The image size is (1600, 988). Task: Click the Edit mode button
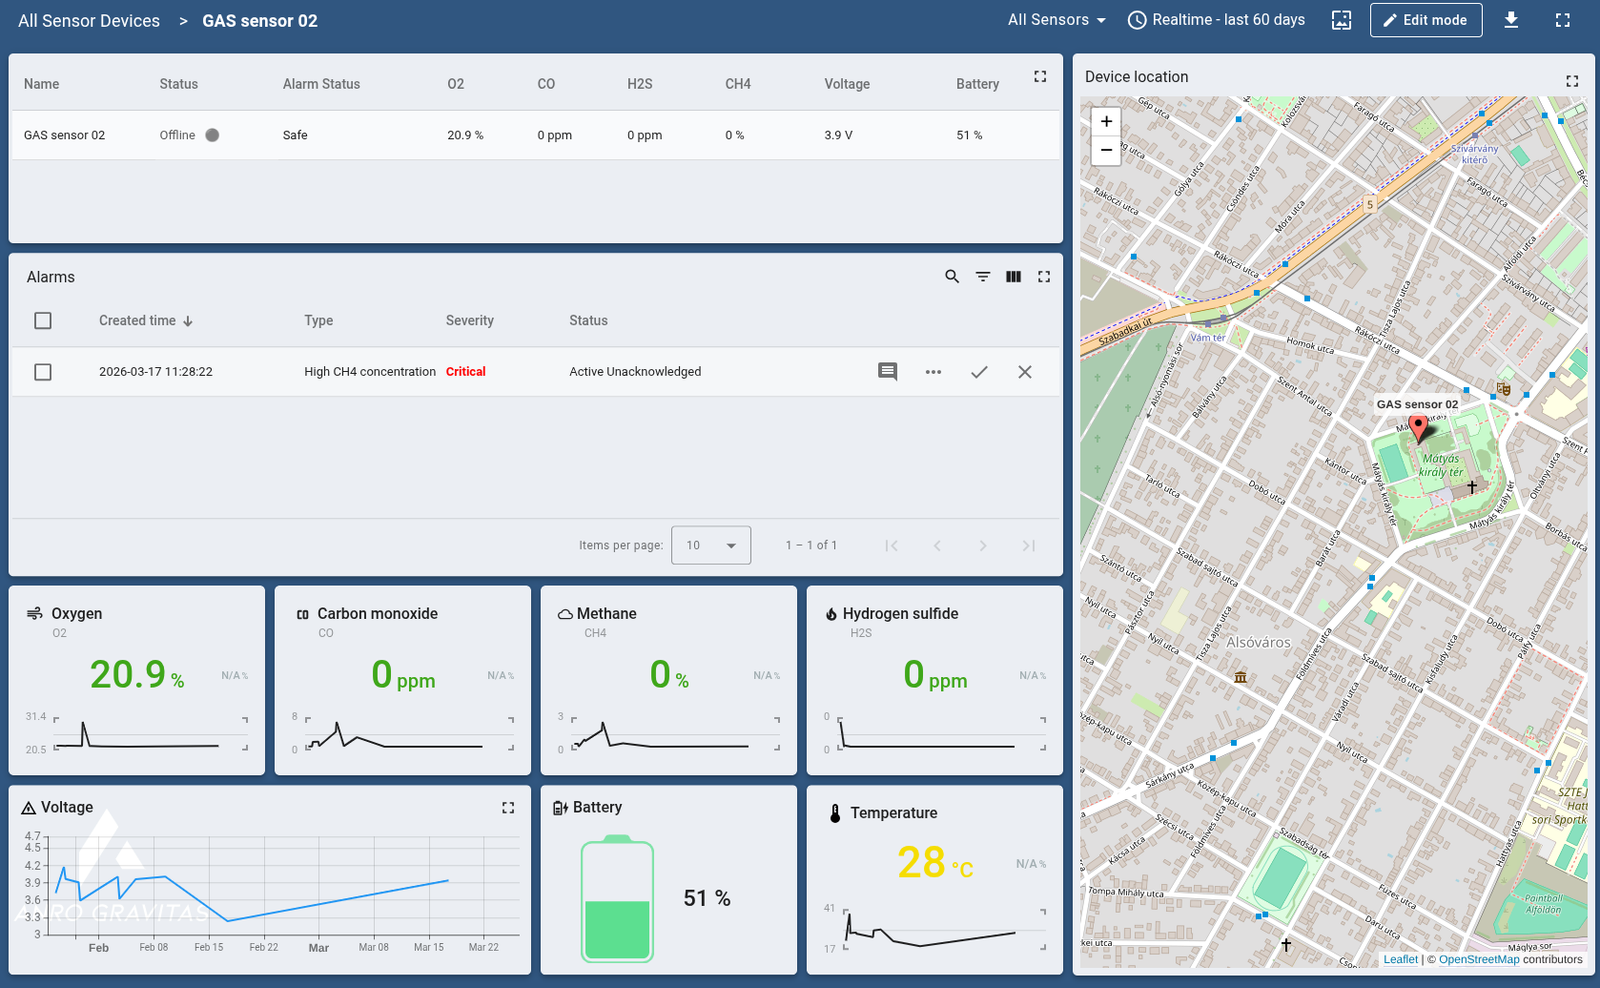pos(1425,20)
